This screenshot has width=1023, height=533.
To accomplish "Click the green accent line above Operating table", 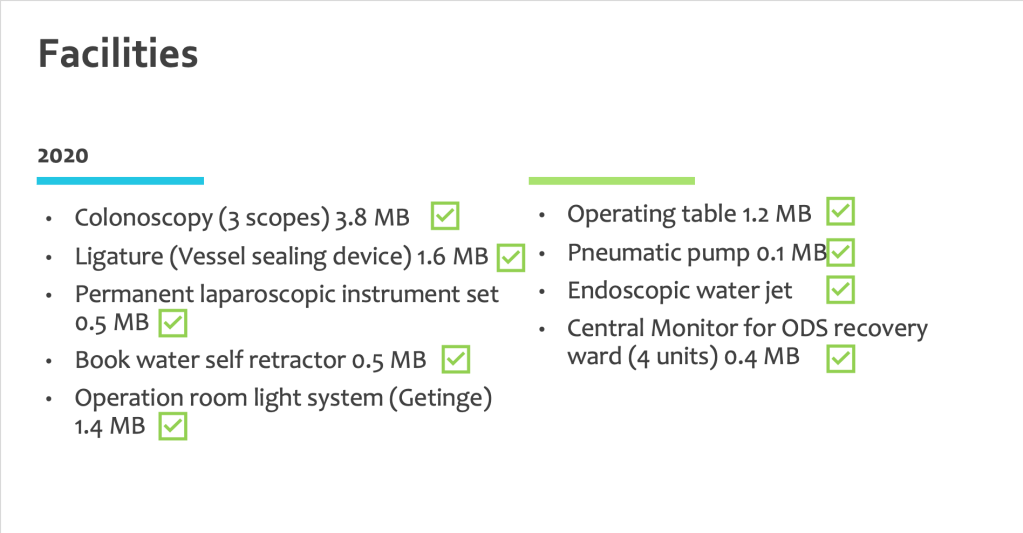I will (x=611, y=181).
